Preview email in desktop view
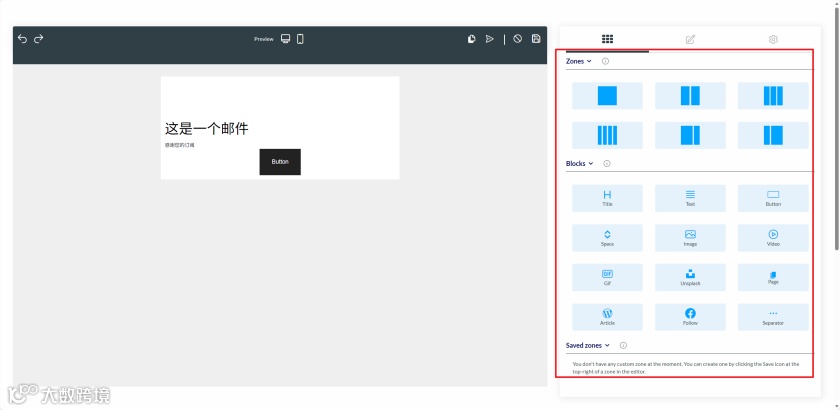The image size is (840, 411). 286,39
